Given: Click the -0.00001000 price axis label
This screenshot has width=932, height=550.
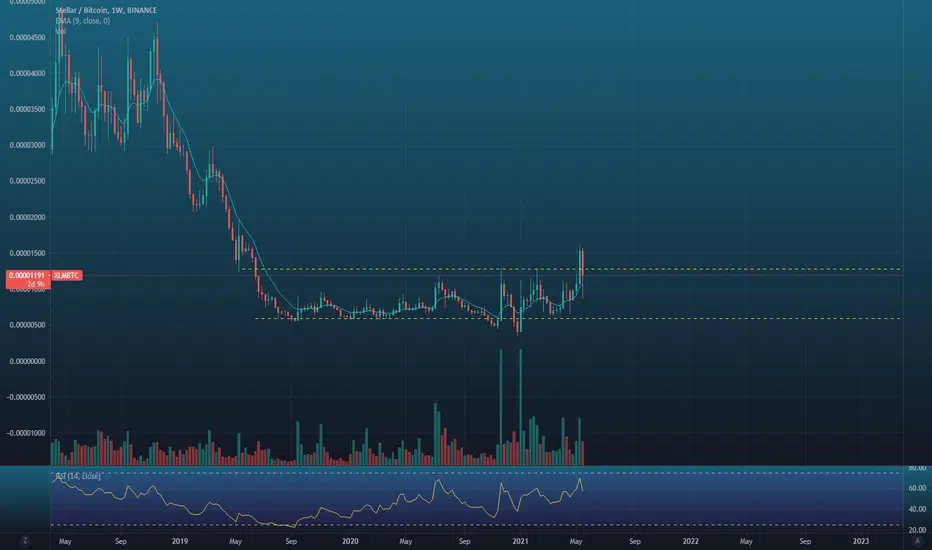Looking at the screenshot, I should [26, 433].
